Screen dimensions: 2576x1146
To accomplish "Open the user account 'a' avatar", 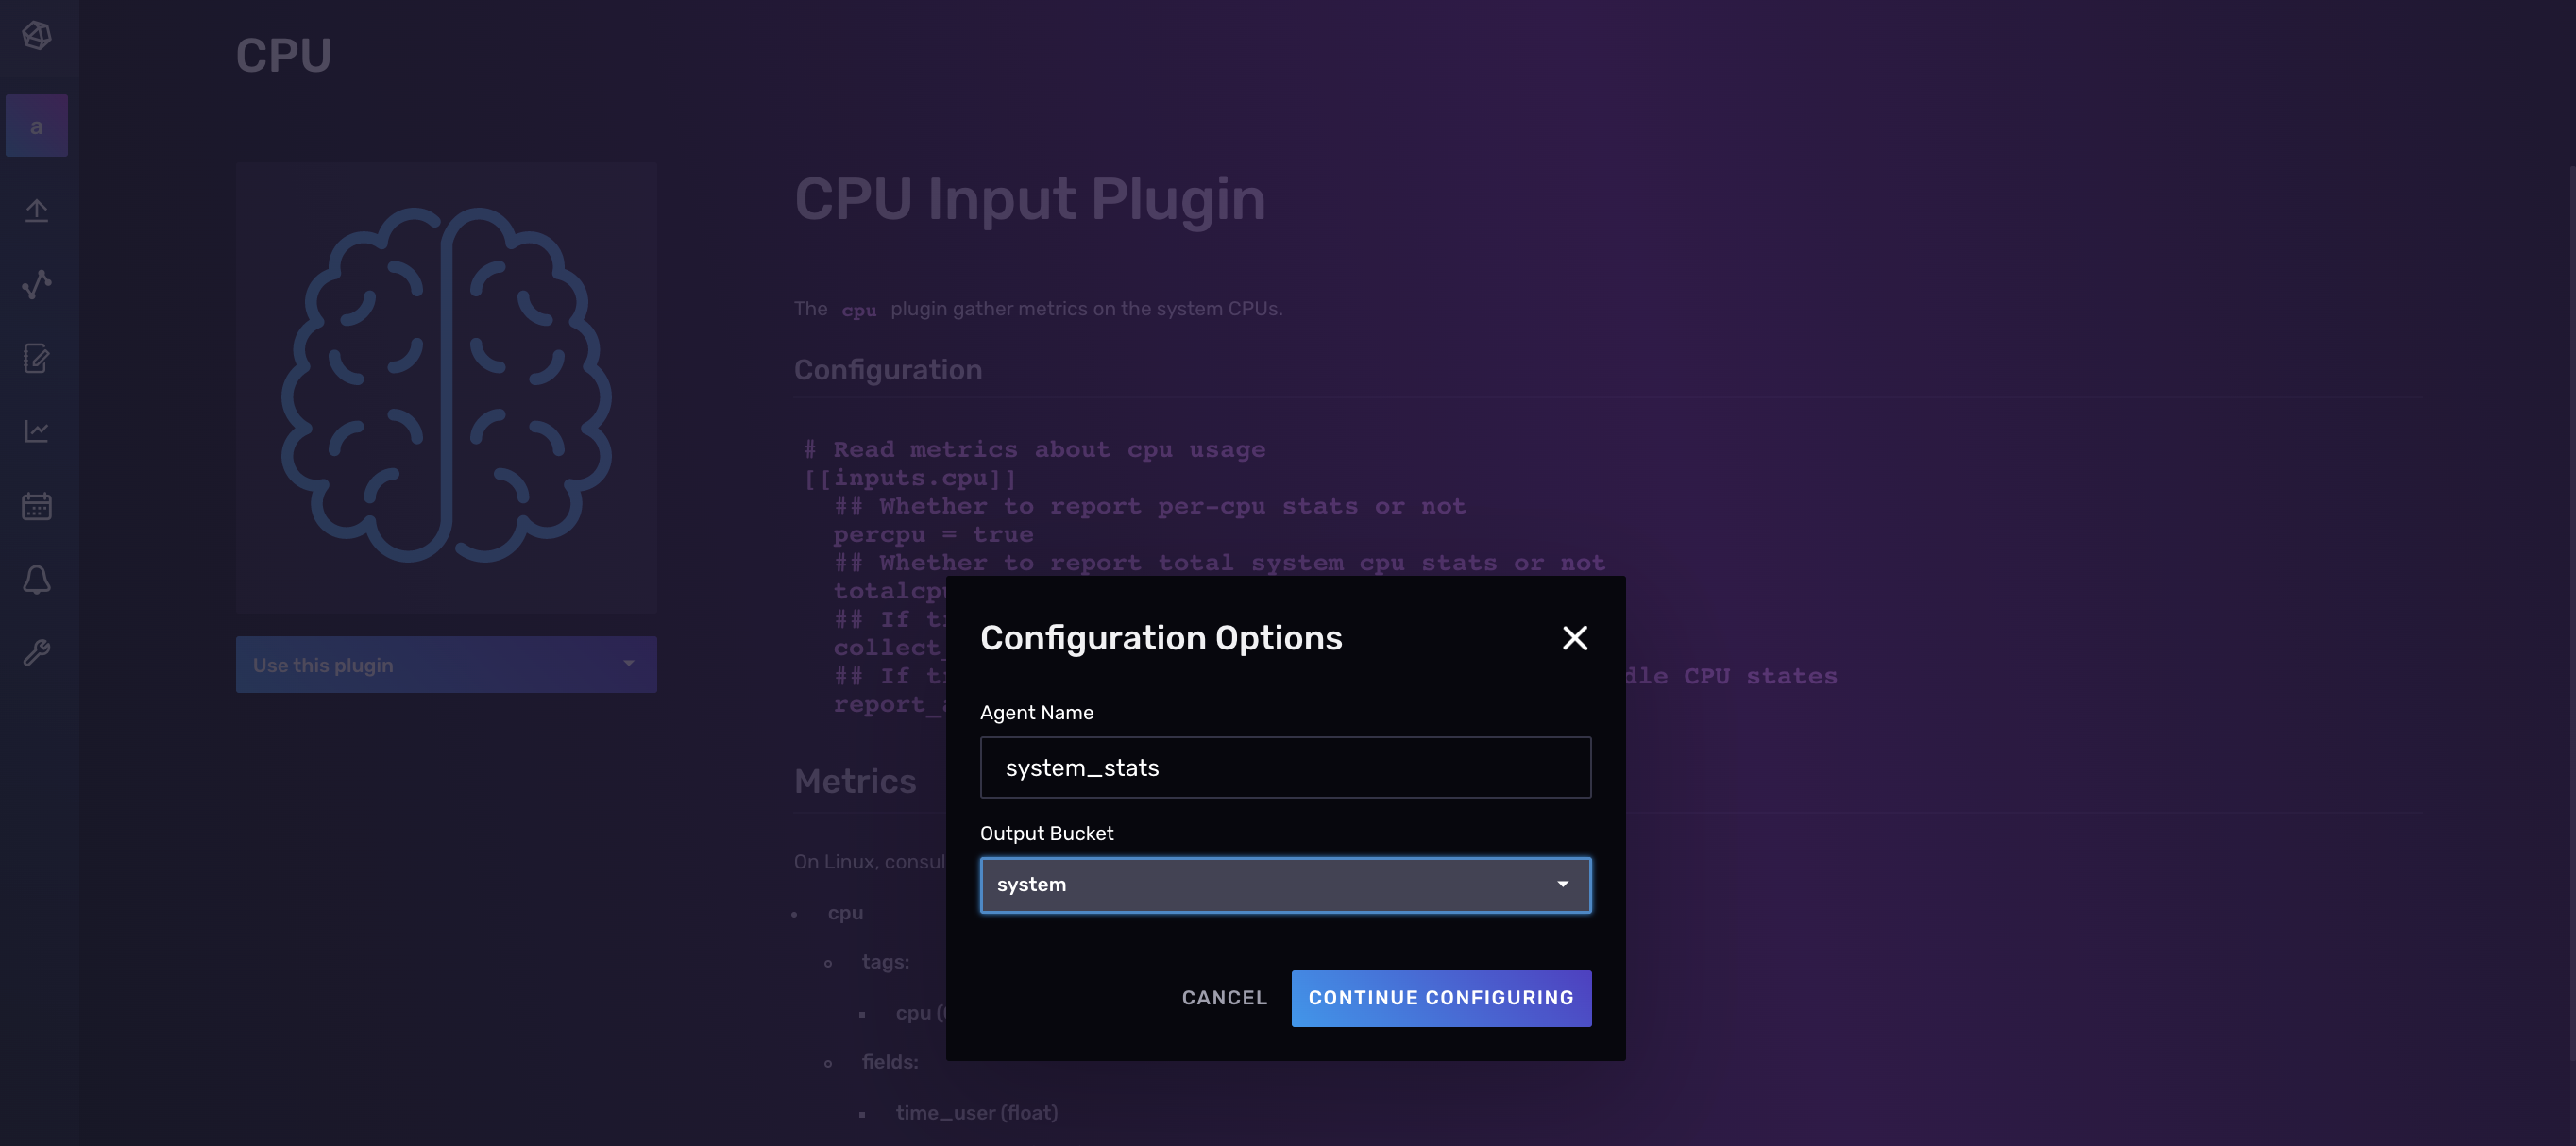I will coord(37,126).
